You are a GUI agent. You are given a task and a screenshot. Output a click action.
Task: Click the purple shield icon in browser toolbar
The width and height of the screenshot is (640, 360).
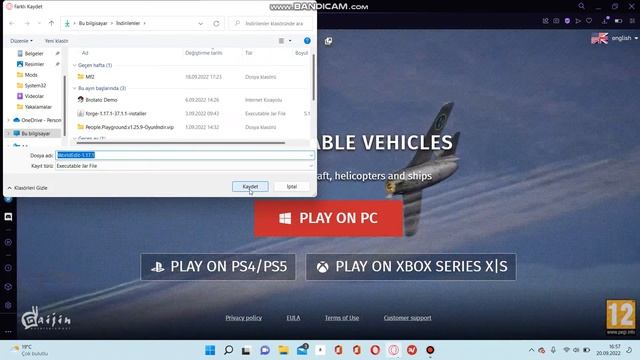pos(567,20)
